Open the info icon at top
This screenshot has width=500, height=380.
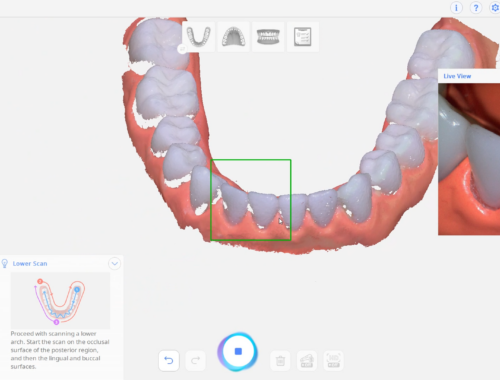(x=456, y=7)
